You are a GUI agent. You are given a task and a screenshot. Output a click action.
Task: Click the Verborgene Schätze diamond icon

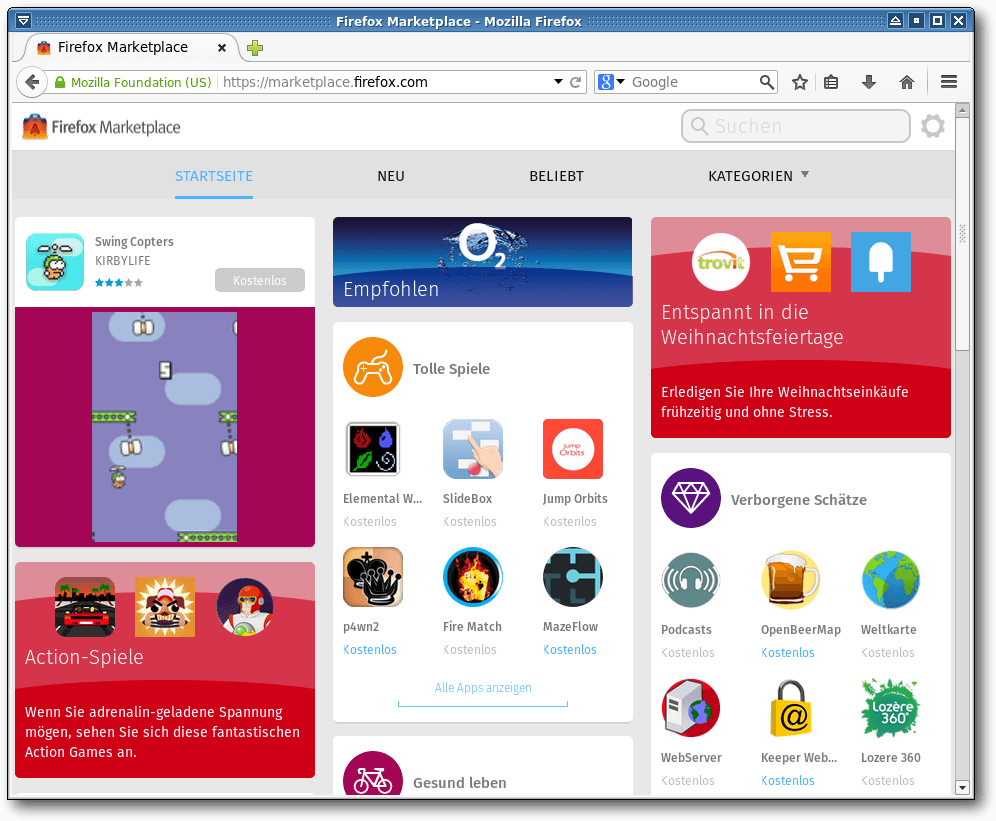click(x=690, y=498)
